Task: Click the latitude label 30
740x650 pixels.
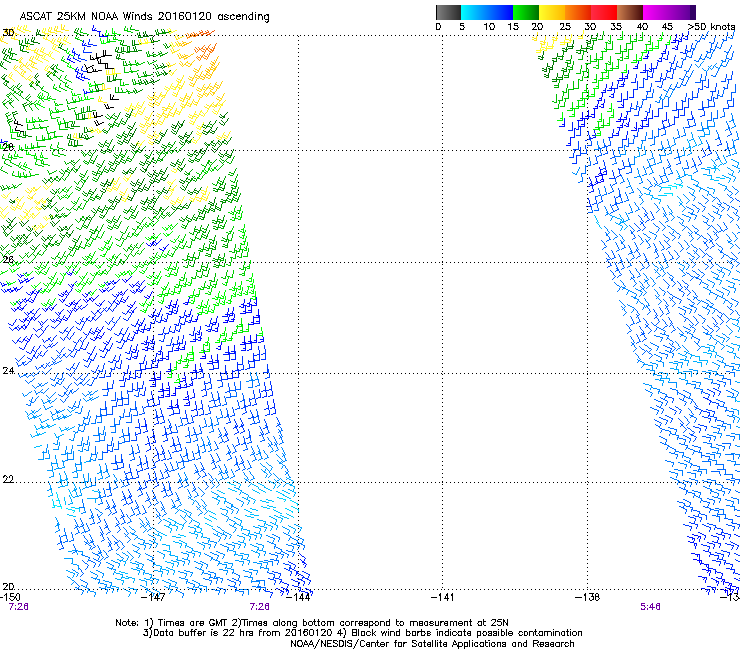Action: point(8,33)
